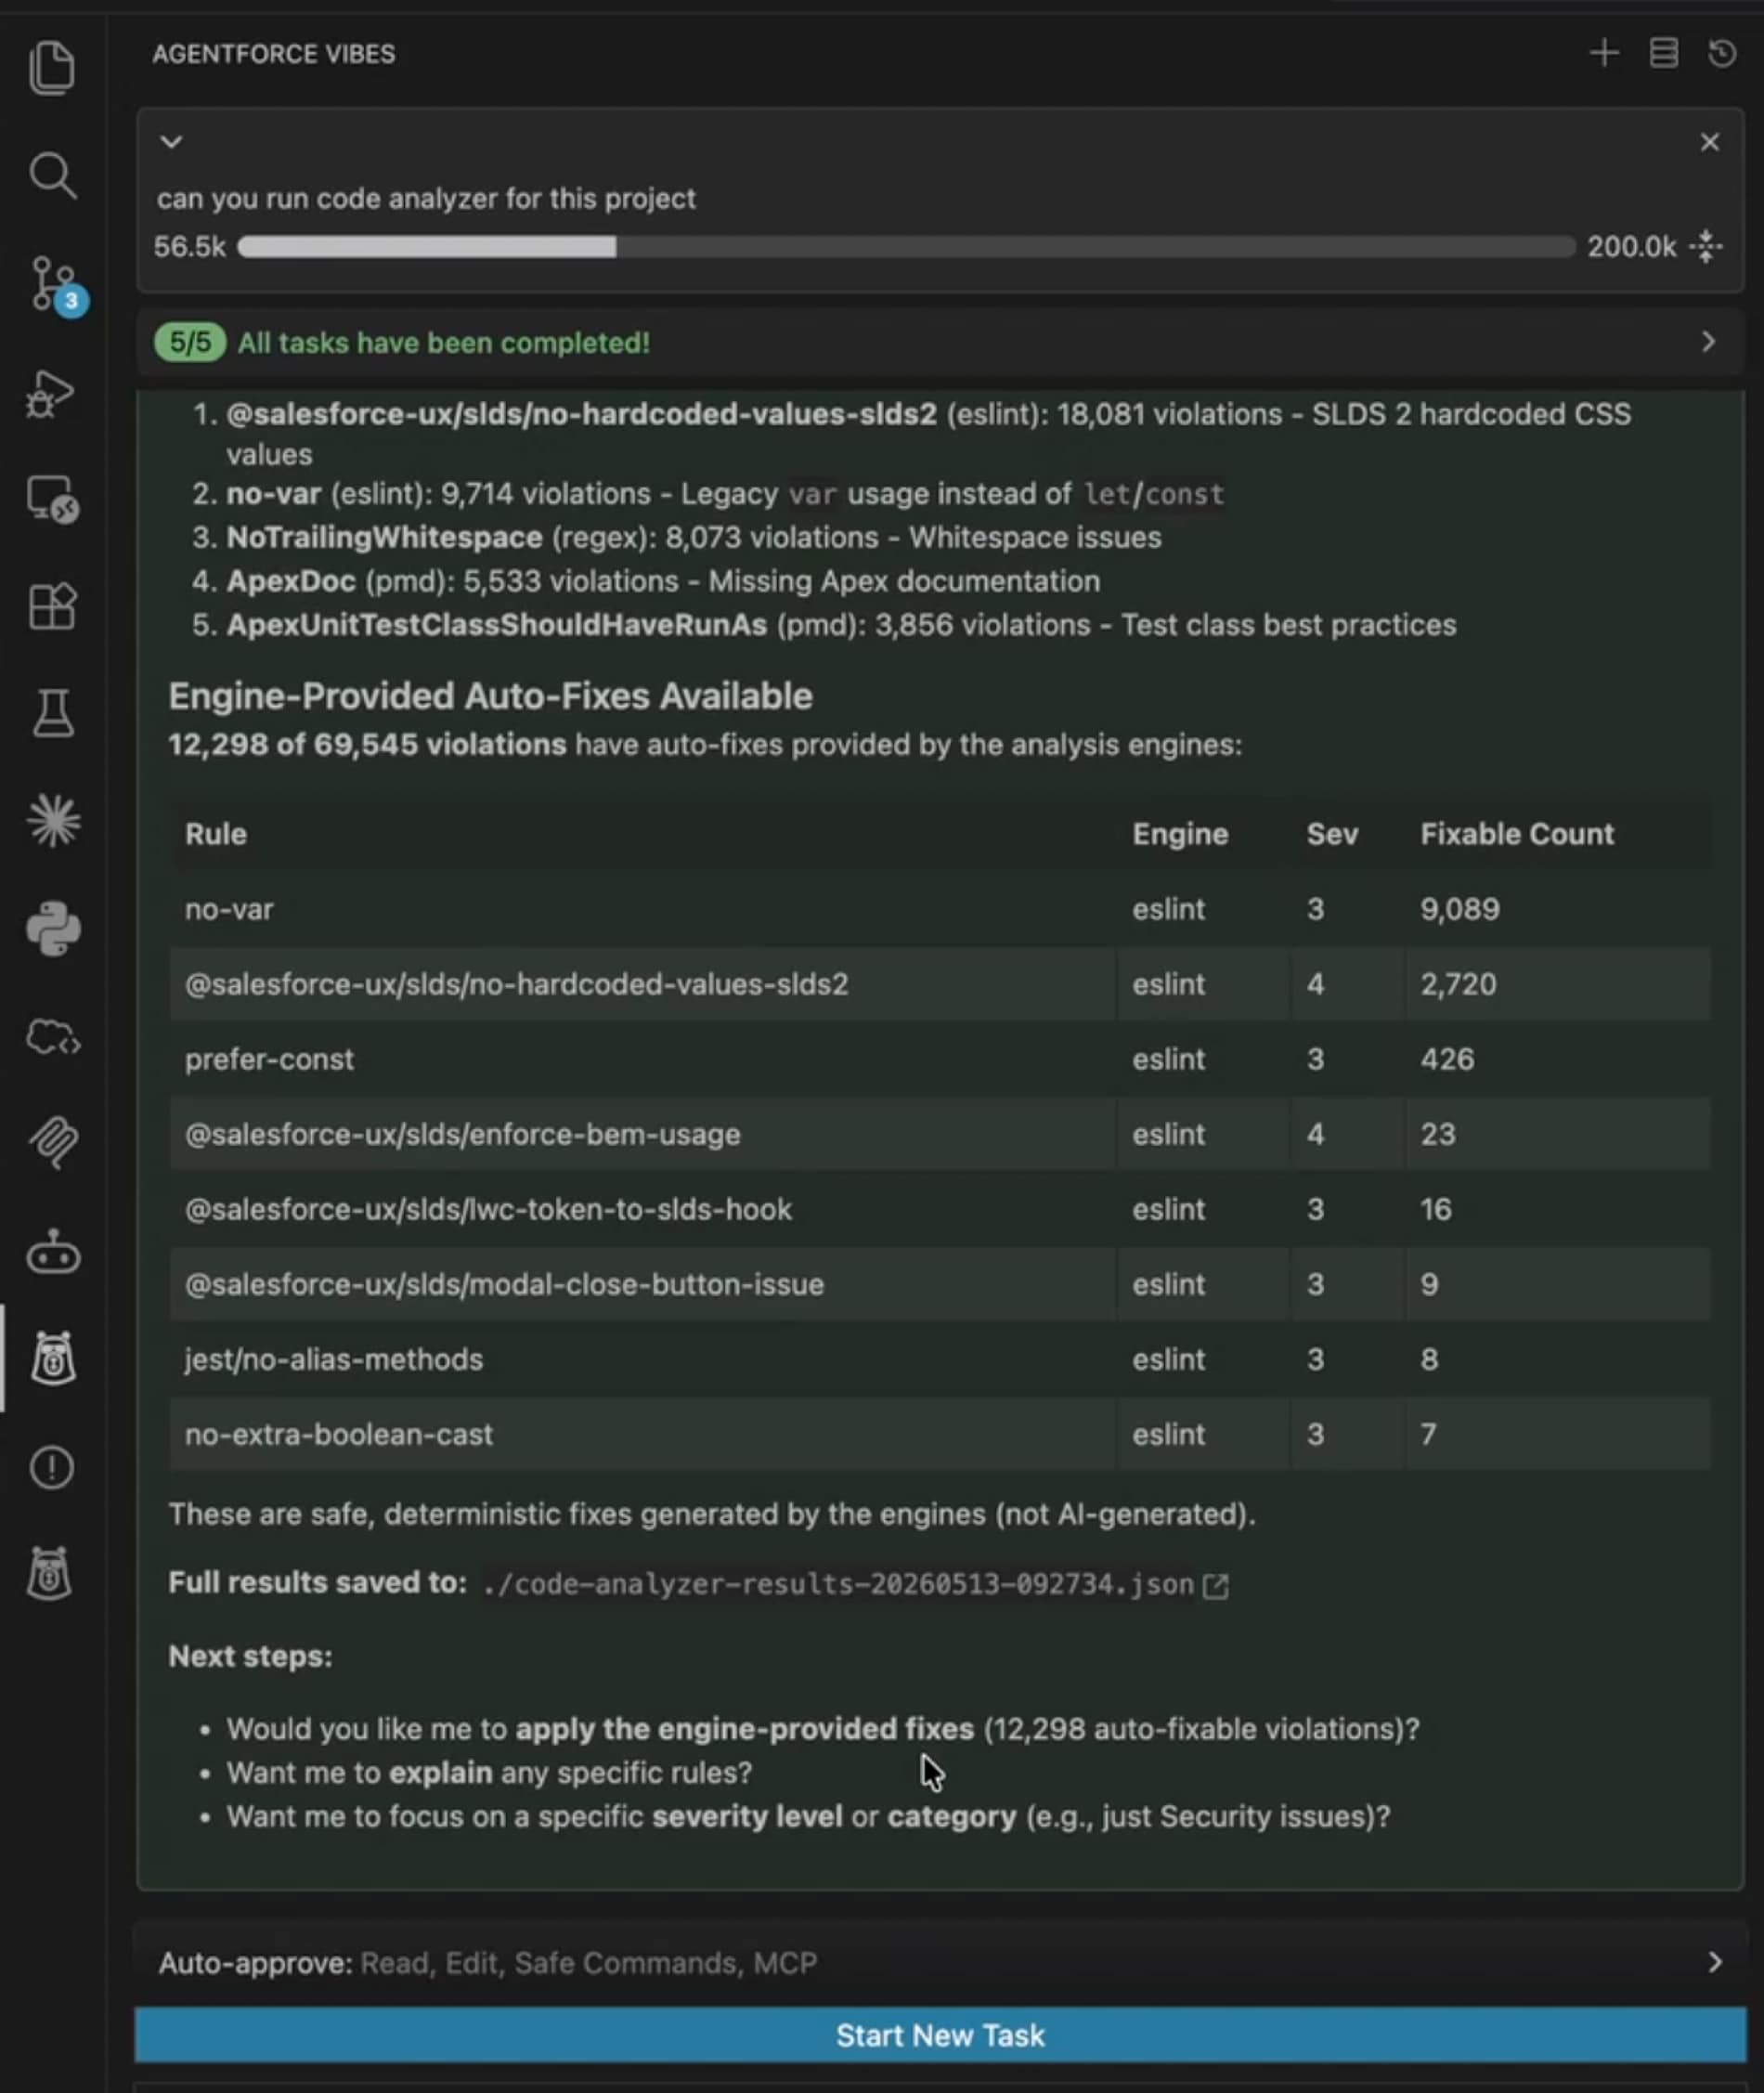Open the paperclip sidebar icon
Screen dimensions: 1764x2093
[53, 1143]
